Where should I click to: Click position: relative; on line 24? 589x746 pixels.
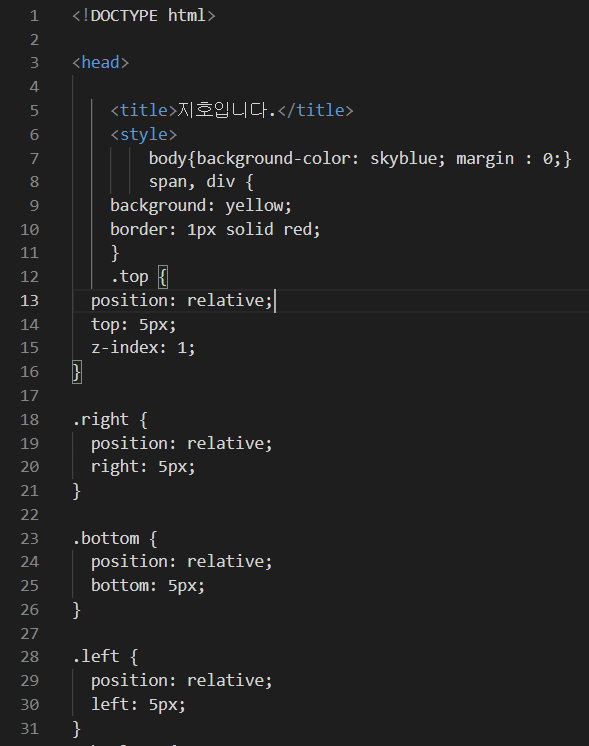pos(182,562)
